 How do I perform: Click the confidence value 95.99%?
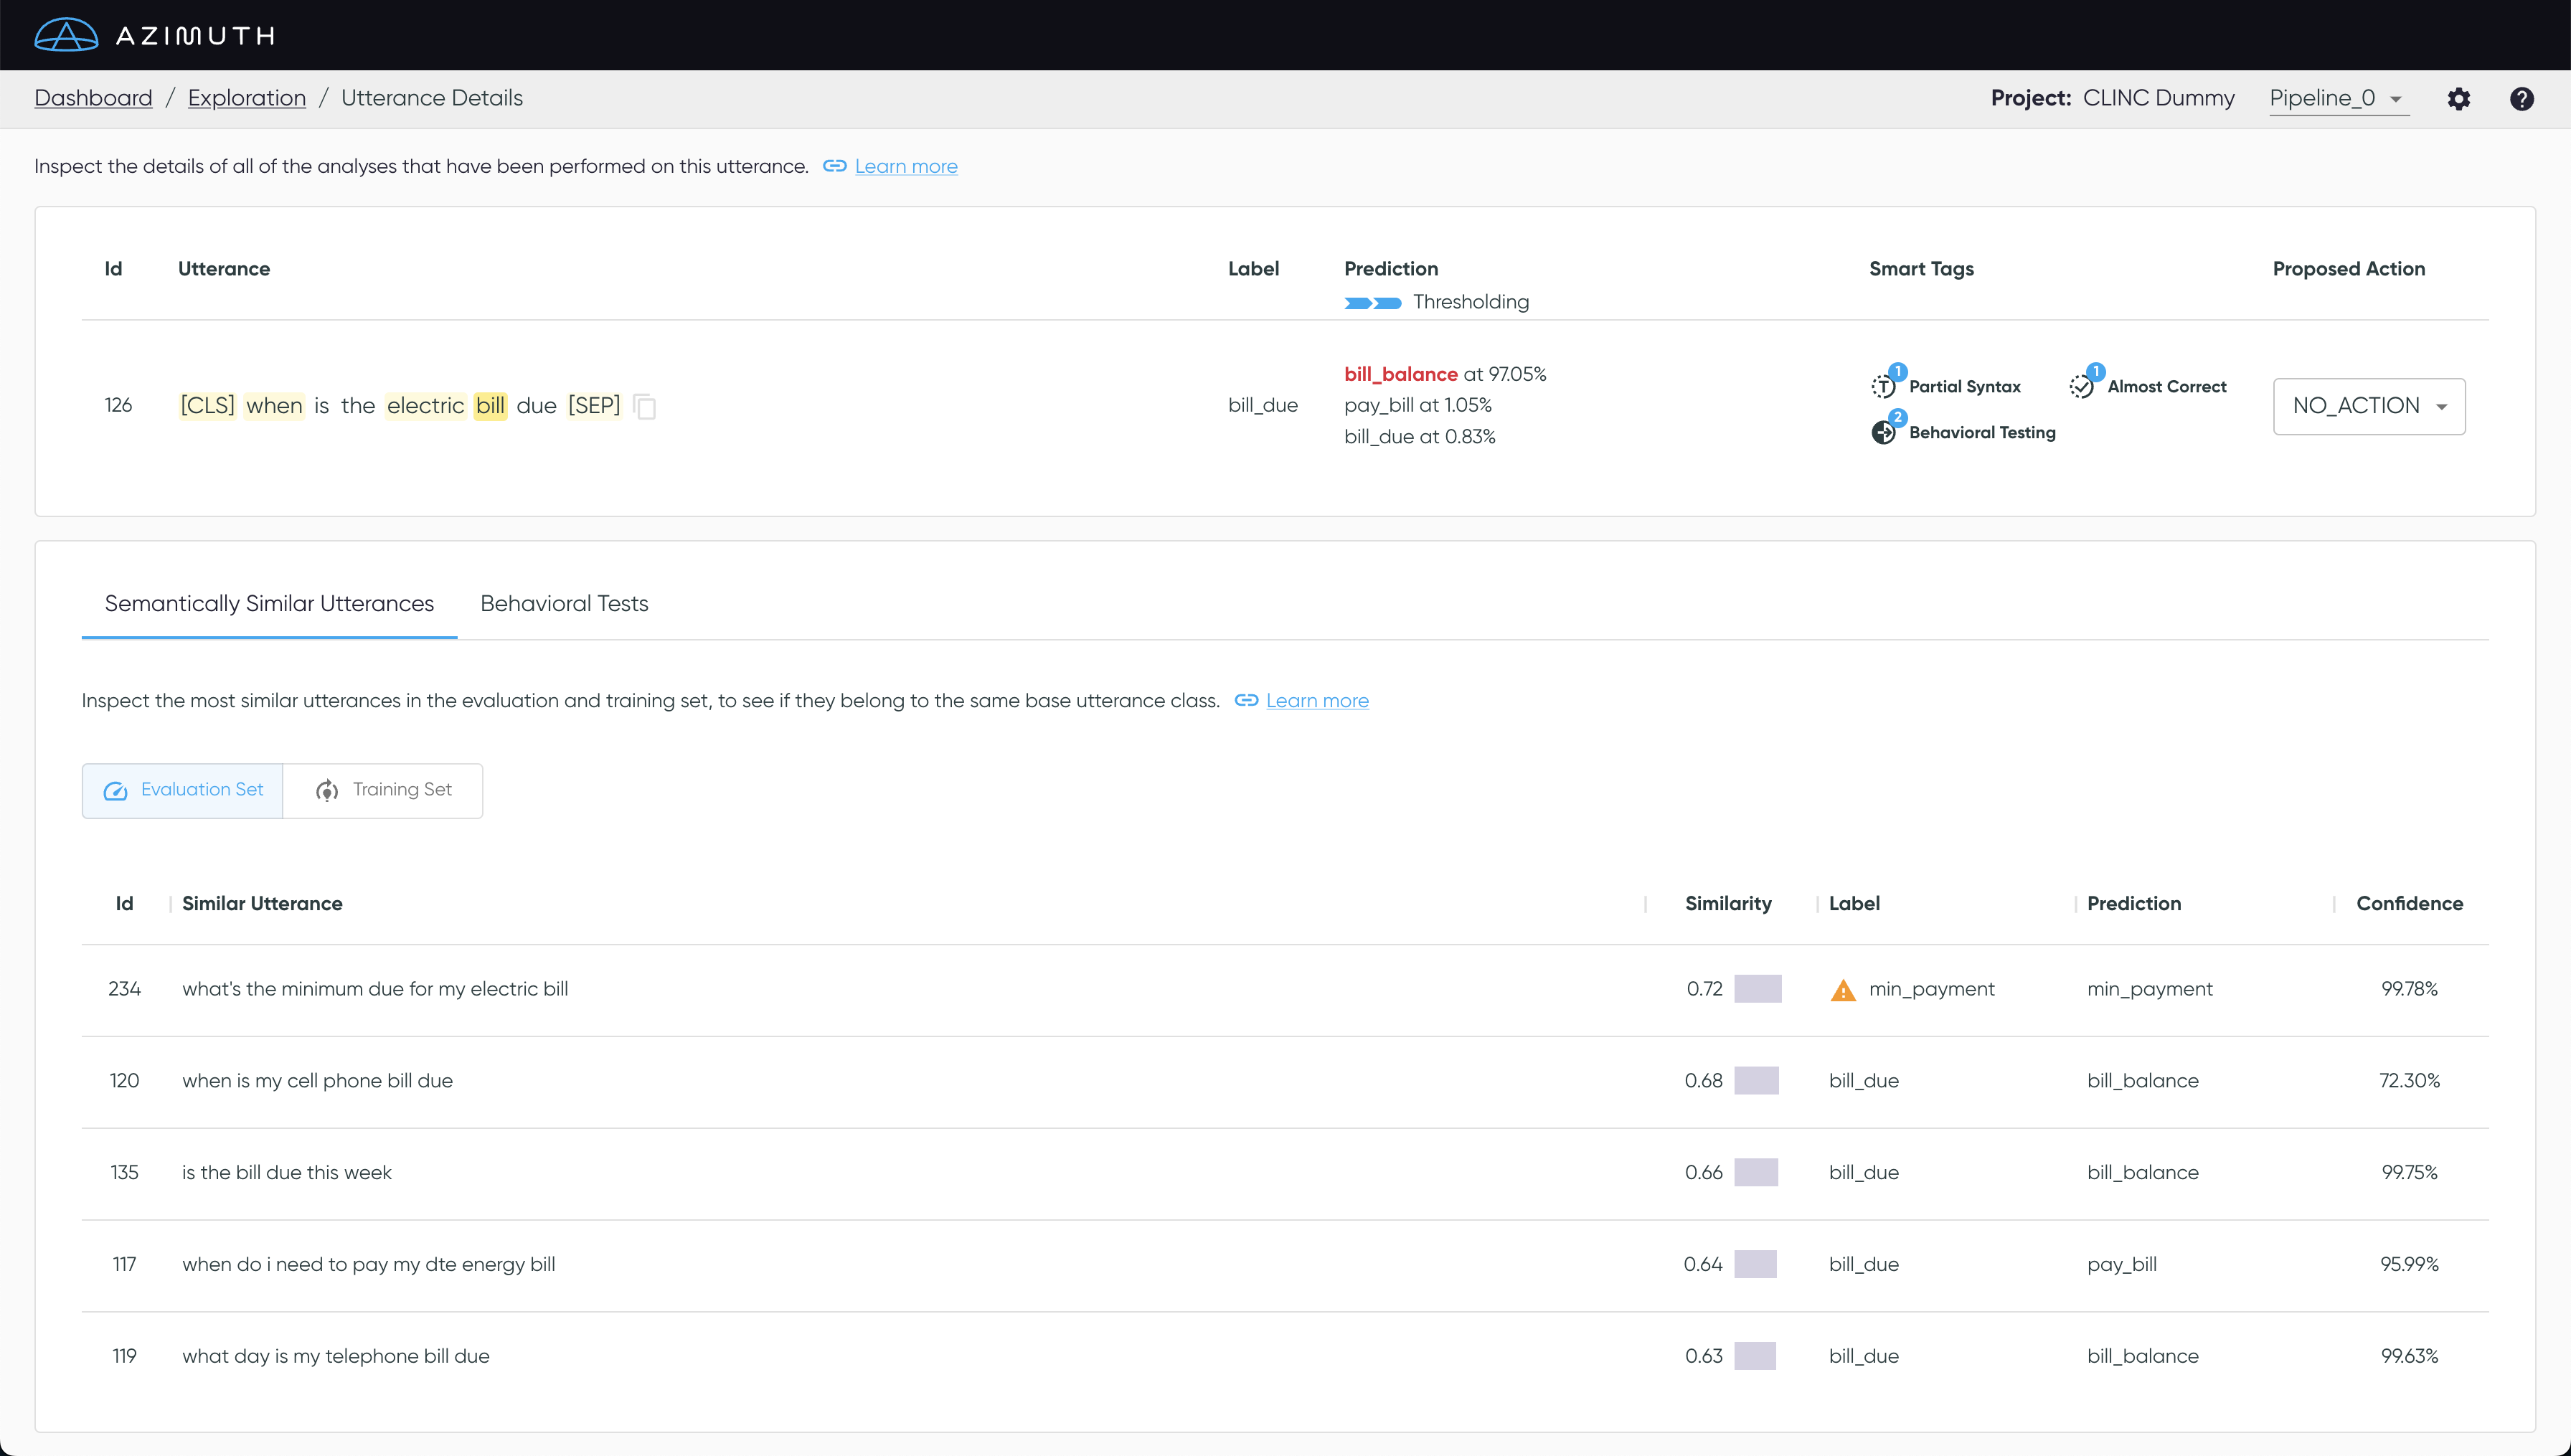[2409, 1265]
